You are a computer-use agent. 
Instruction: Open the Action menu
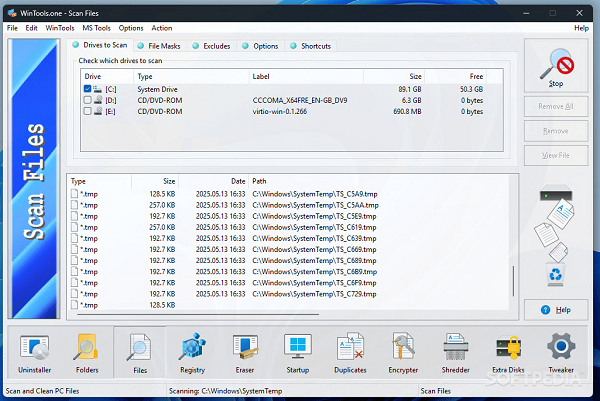click(x=162, y=28)
